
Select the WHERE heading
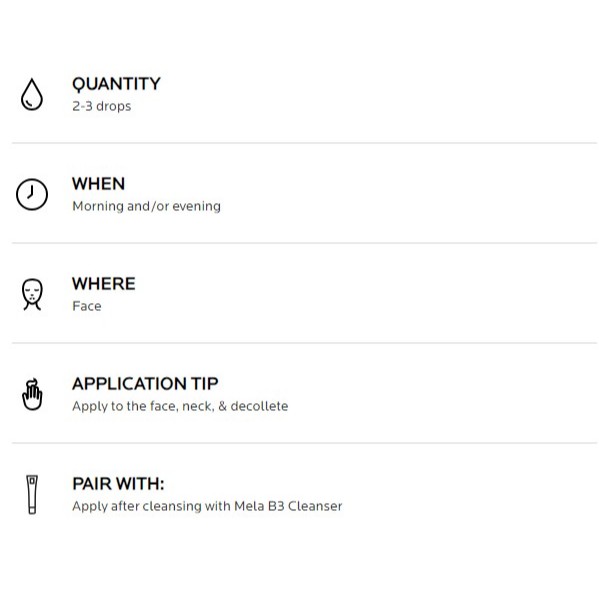(x=104, y=284)
